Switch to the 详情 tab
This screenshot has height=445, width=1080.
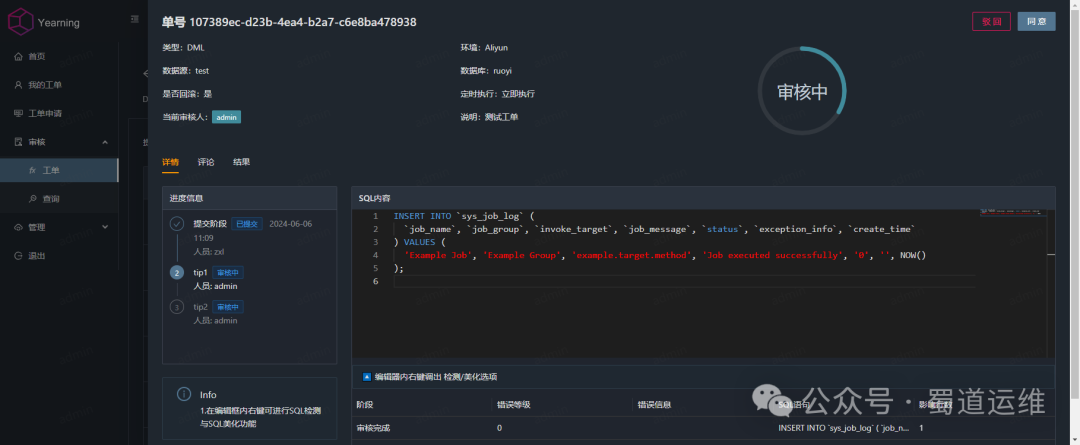point(170,163)
